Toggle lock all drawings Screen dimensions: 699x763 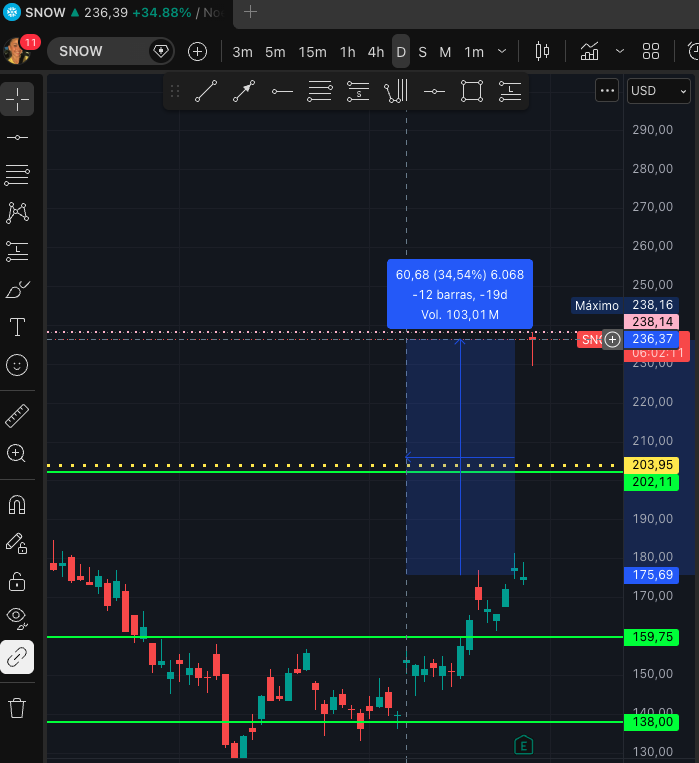(x=17, y=581)
